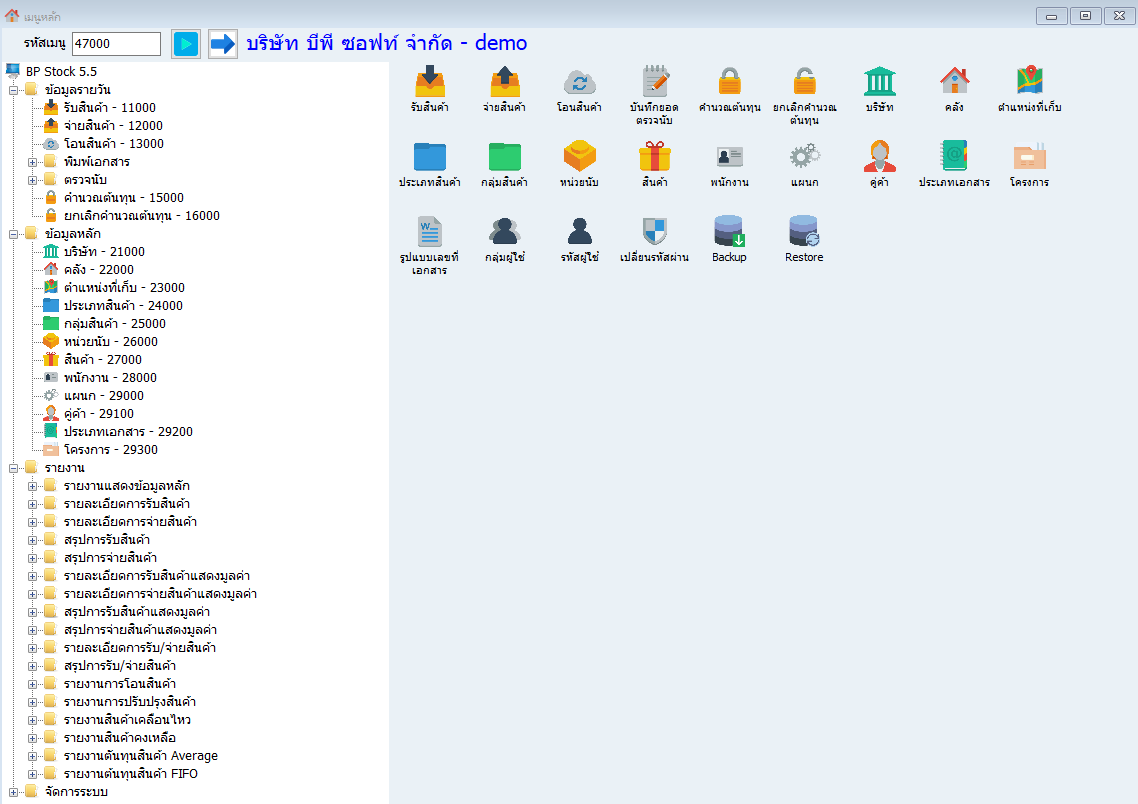
Task: Open the รับสินค้า receive goods icon
Action: [x=430, y=81]
